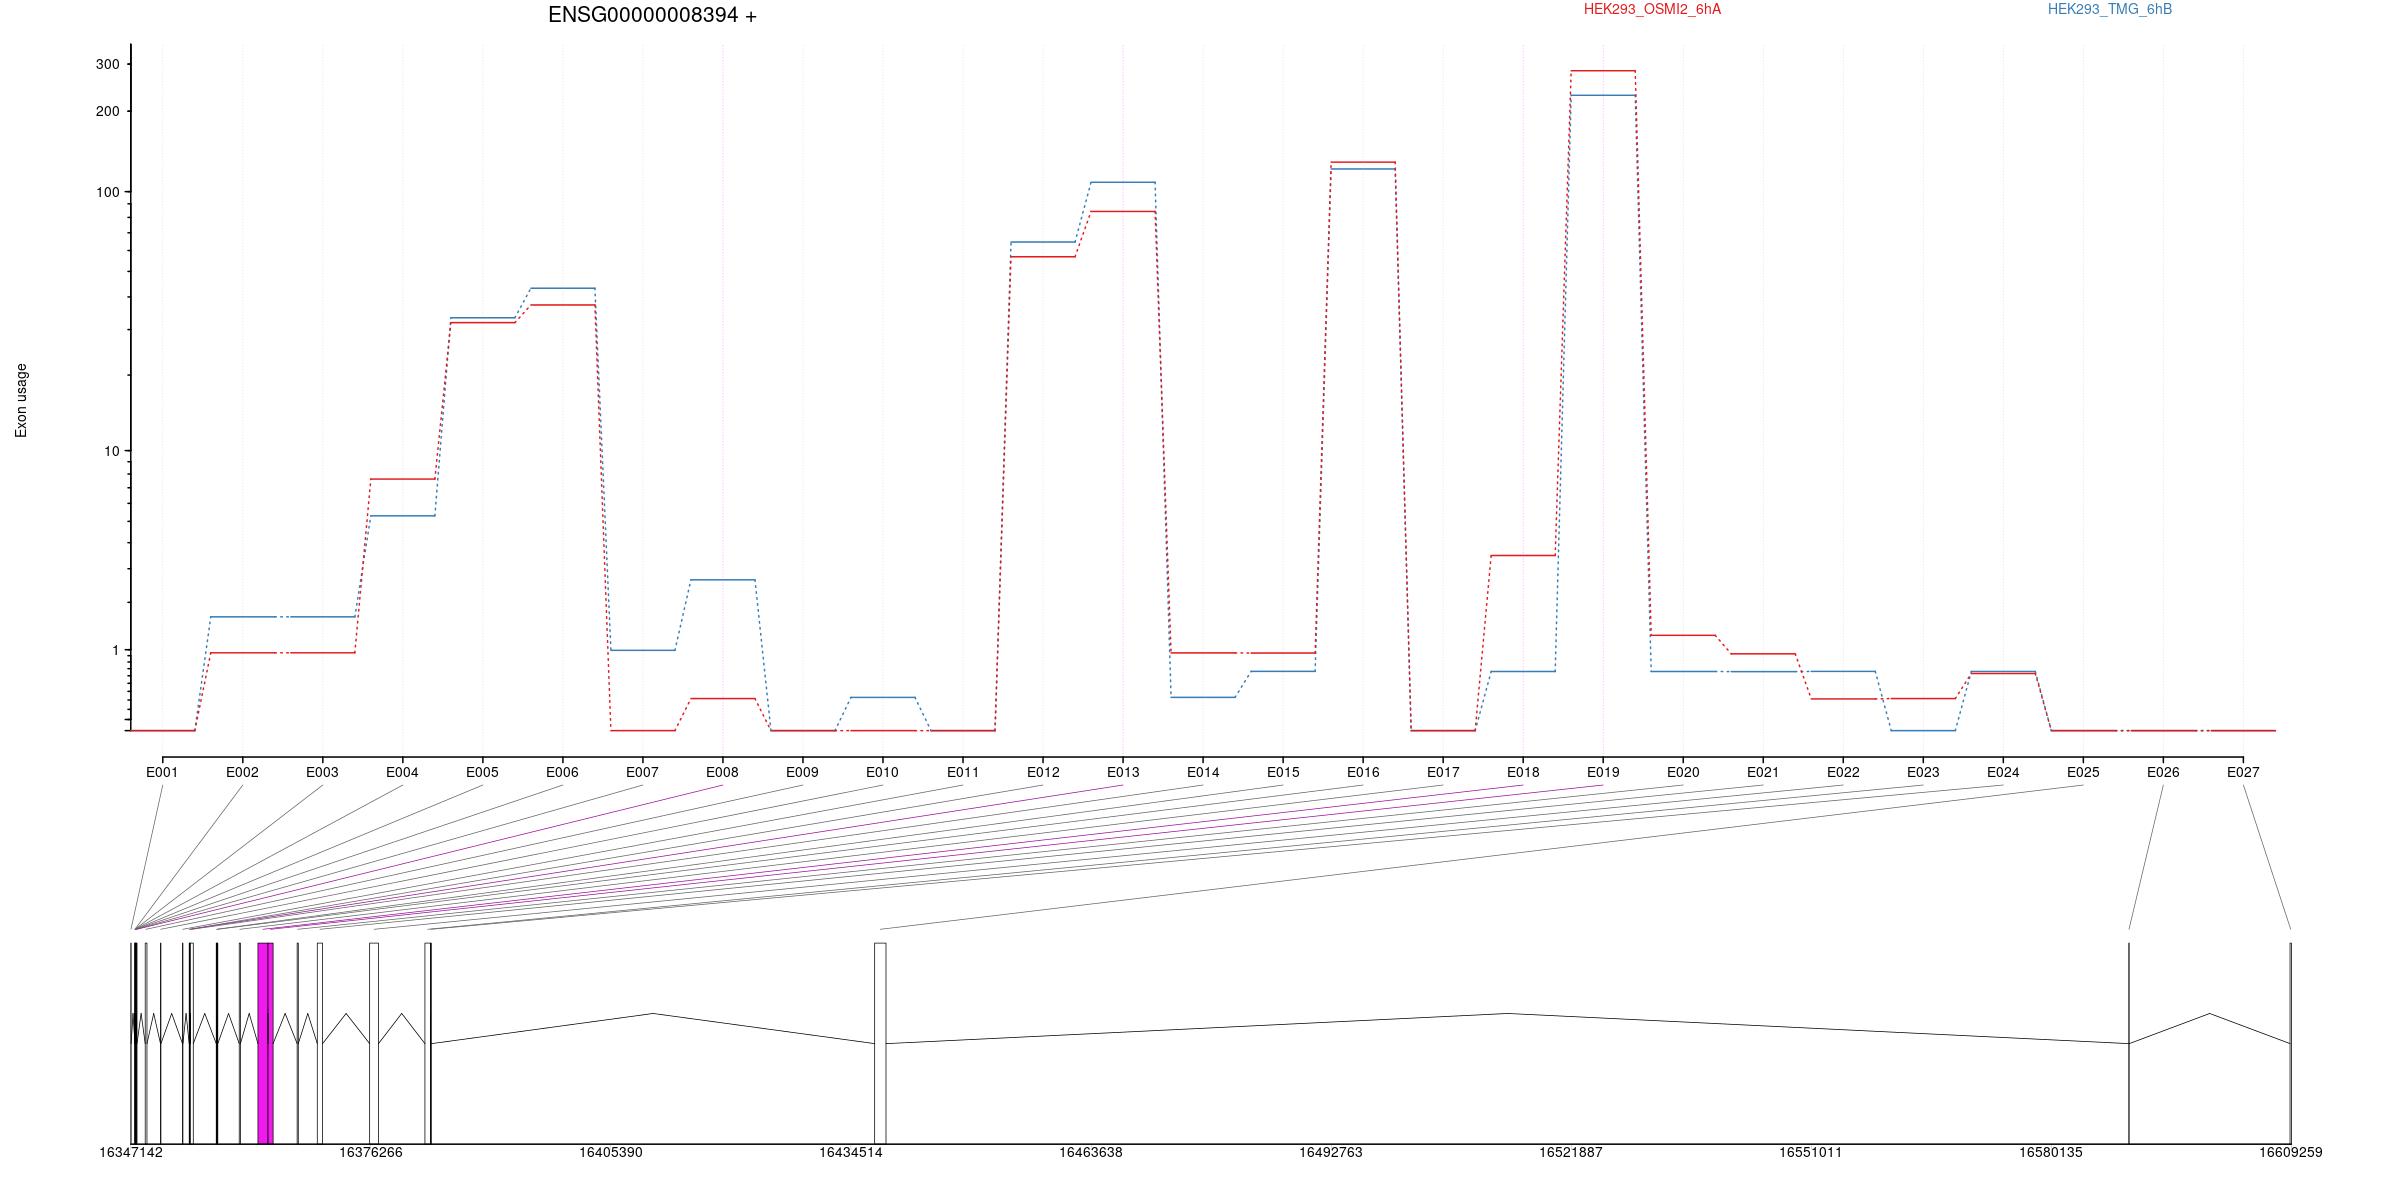
Task: Click the isolated exon box near 16434514
Action: [880, 1043]
